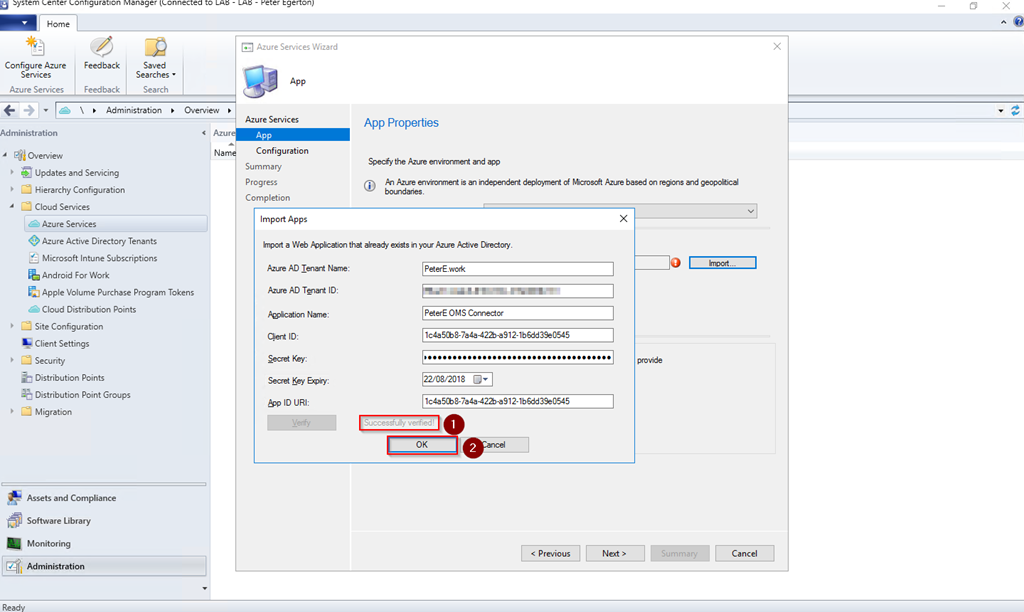Close the Import Apps dialog
1024x612 pixels.
(623, 218)
